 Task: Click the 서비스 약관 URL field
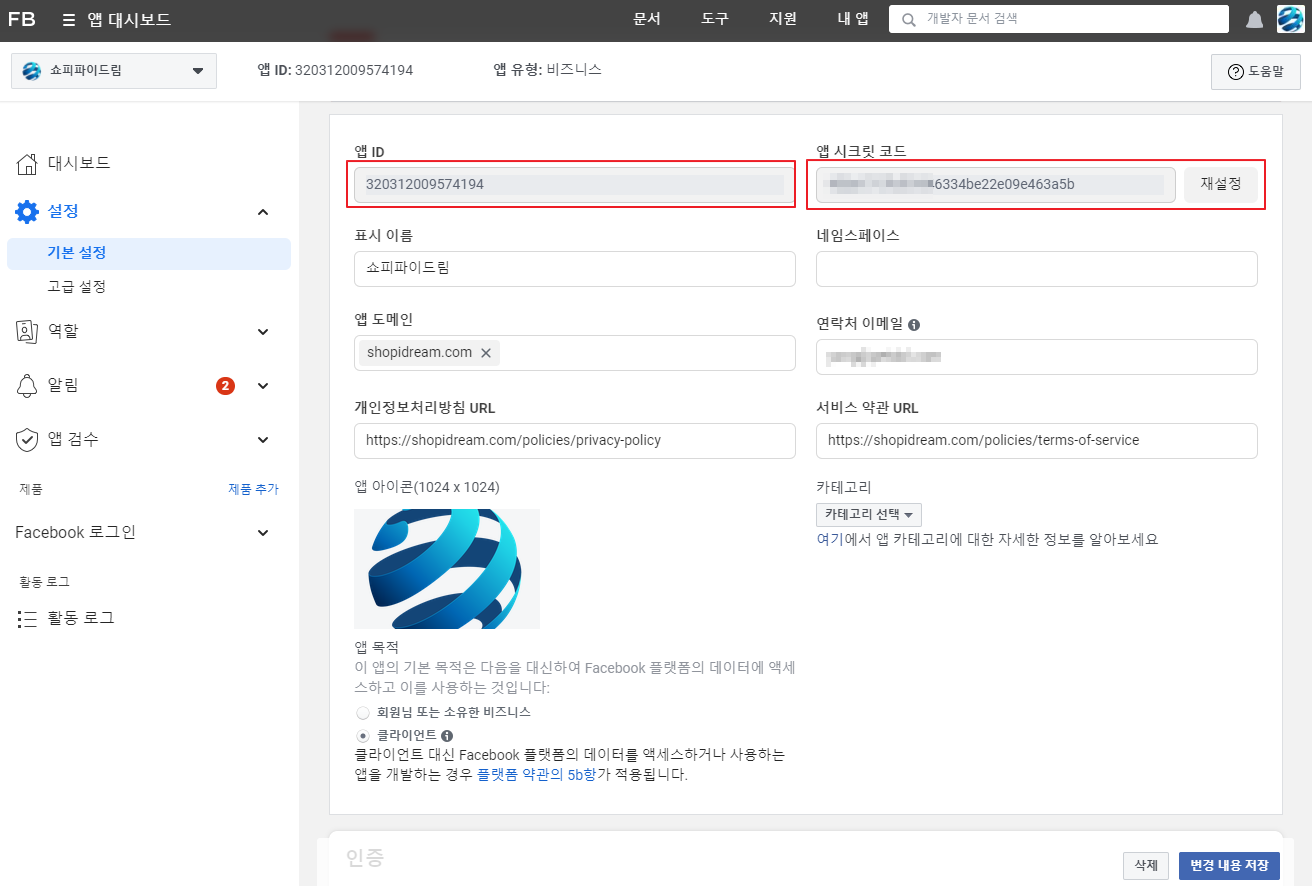[x=1037, y=441]
